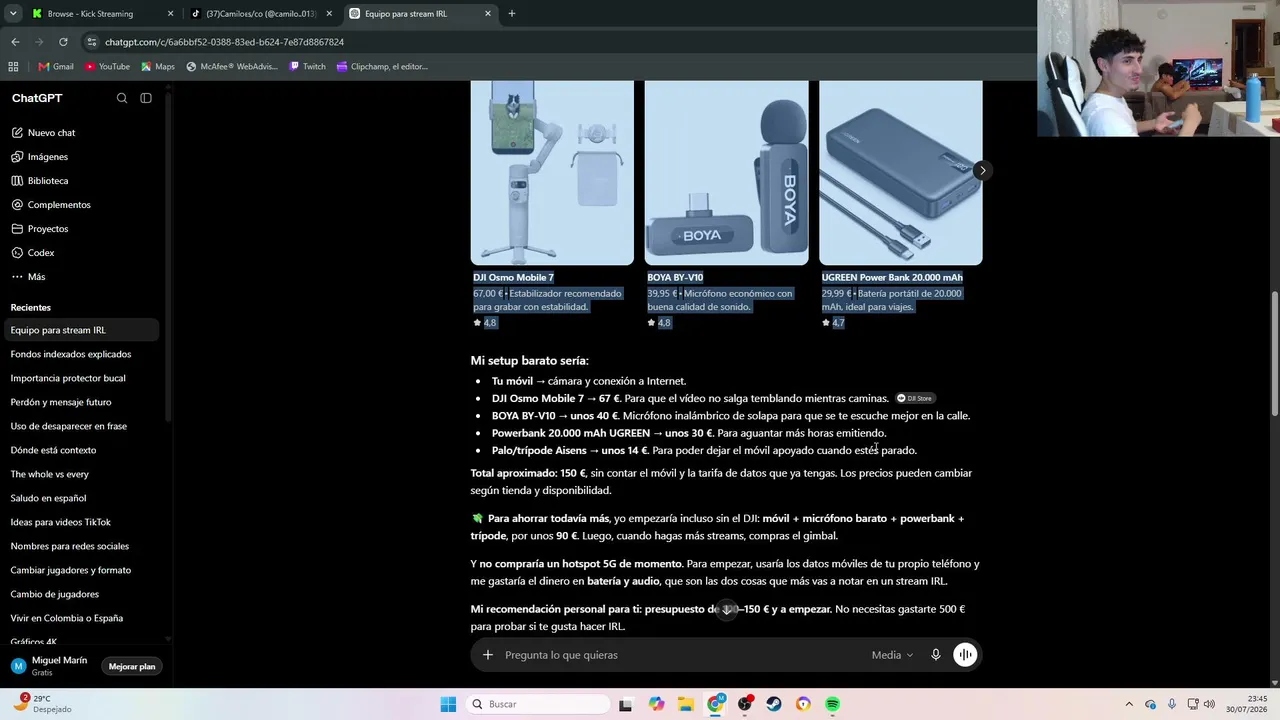Open the 'Fondos indexados explicados' chat
The height and width of the screenshot is (720, 1280).
pos(80,354)
